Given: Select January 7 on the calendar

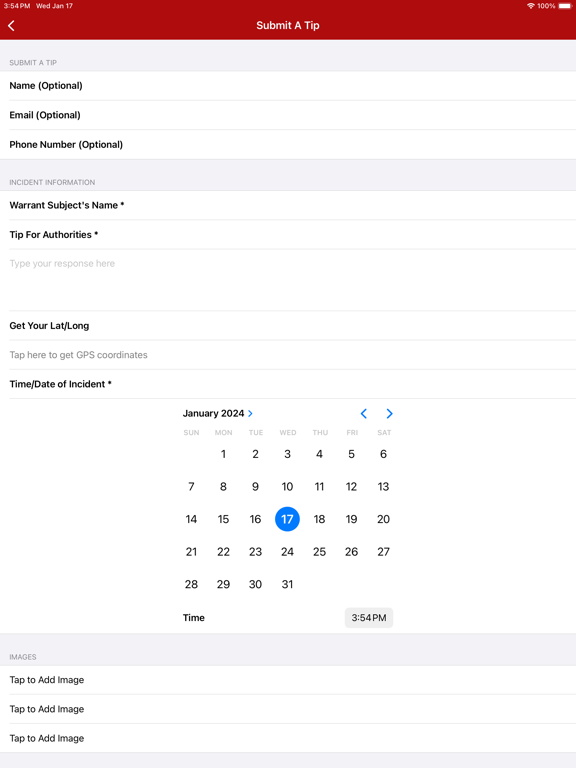Looking at the screenshot, I should [191, 486].
